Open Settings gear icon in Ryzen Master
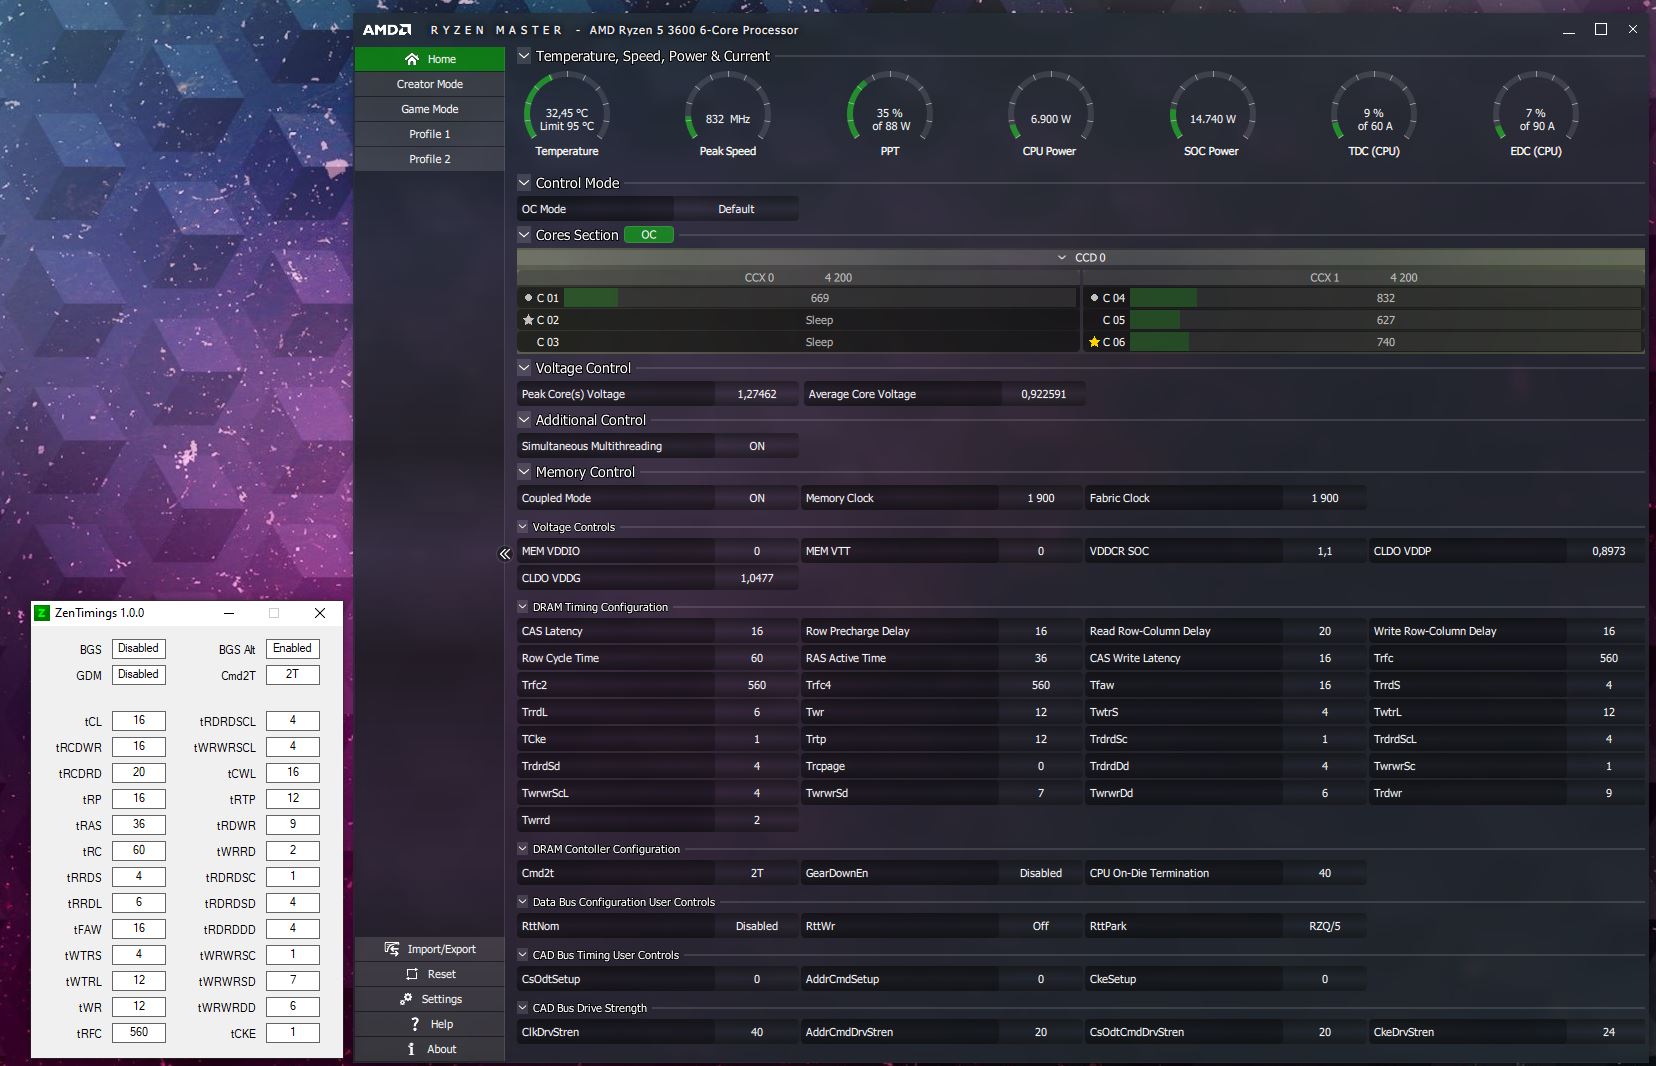Screen dimensions: 1656x1066 406,999
